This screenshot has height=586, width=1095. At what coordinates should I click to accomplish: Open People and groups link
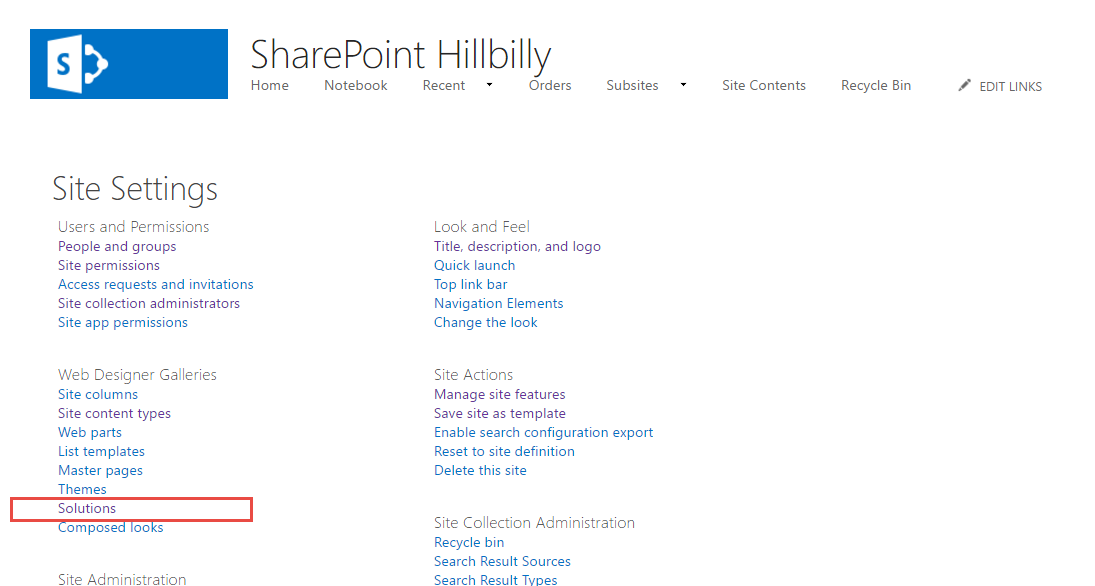[x=117, y=247]
